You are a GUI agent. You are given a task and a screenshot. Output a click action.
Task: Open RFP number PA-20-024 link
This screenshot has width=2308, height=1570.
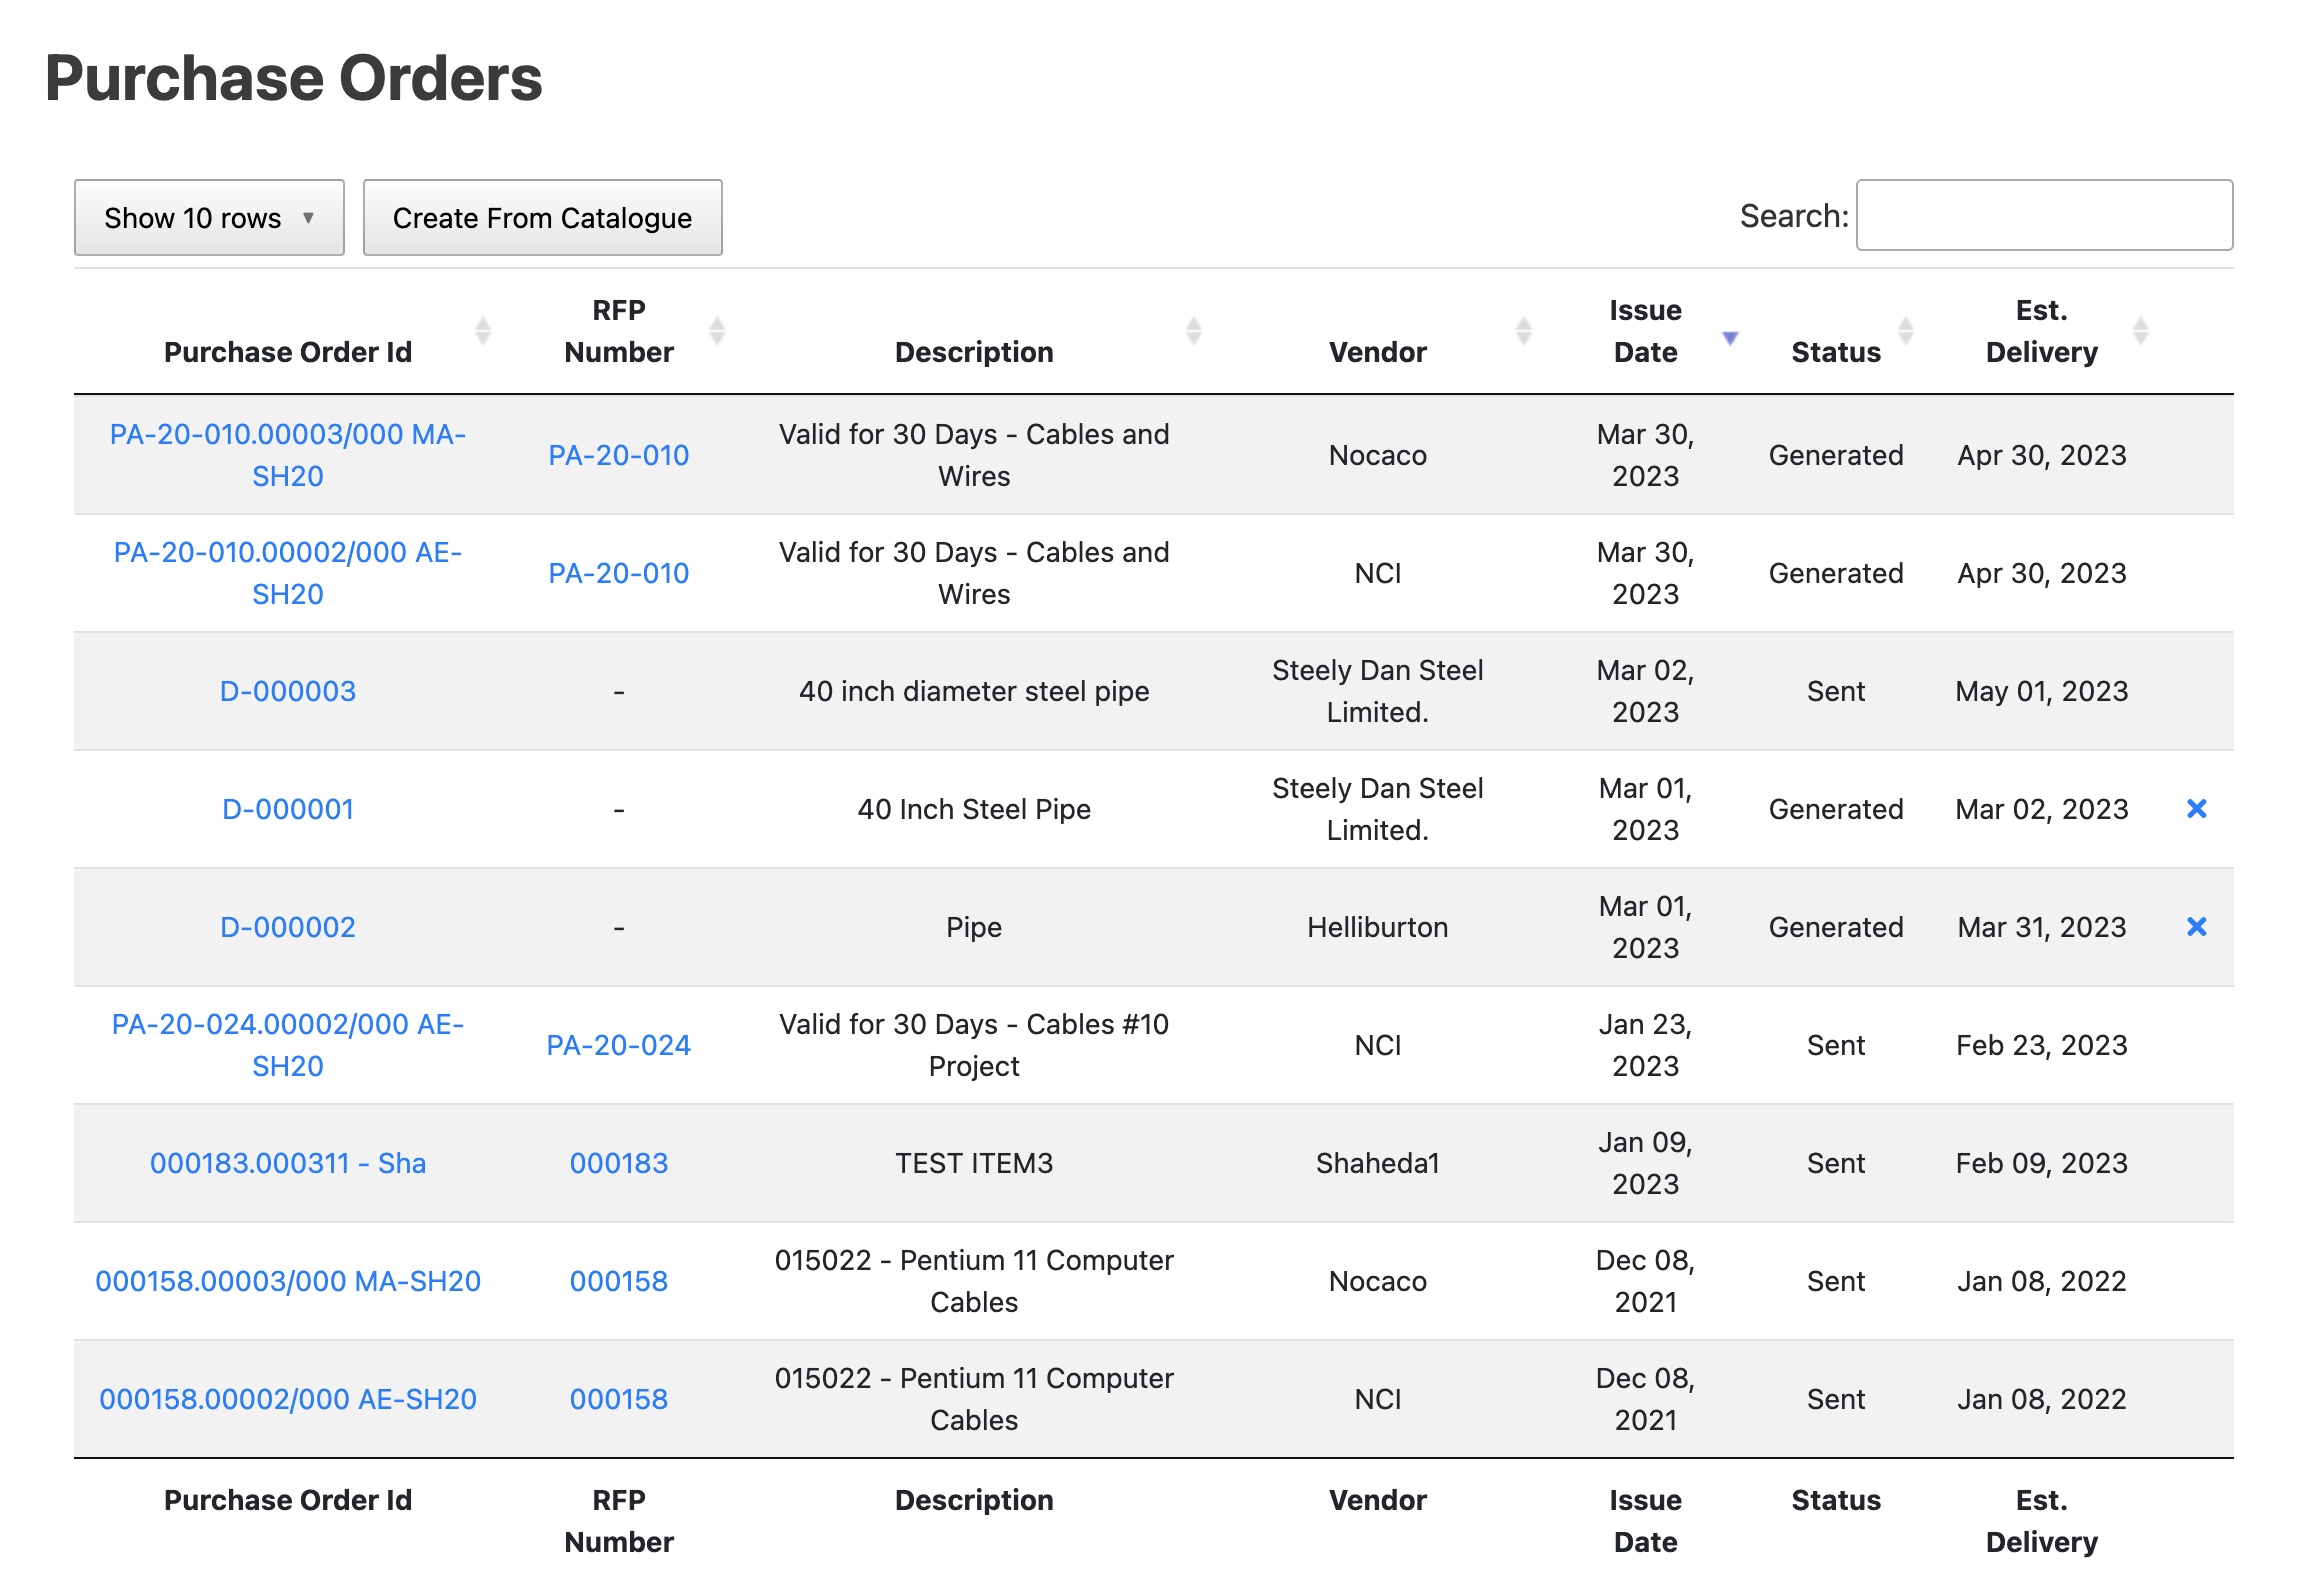pyautogui.click(x=618, y=1045)
